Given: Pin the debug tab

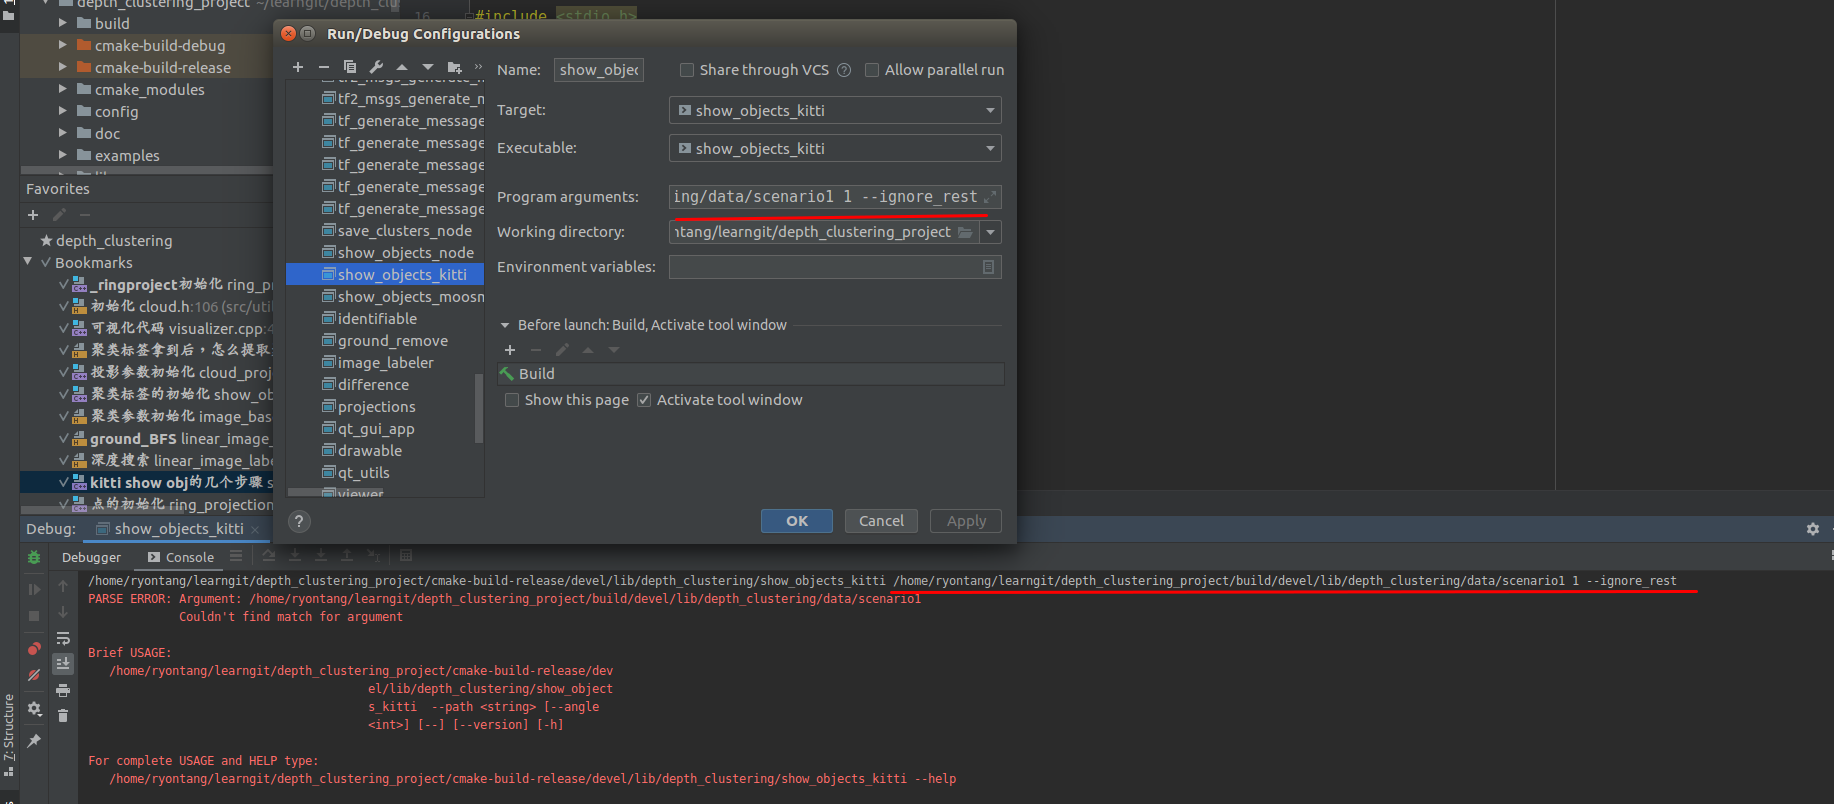Looking at the screenshot, I should [34, 741].
